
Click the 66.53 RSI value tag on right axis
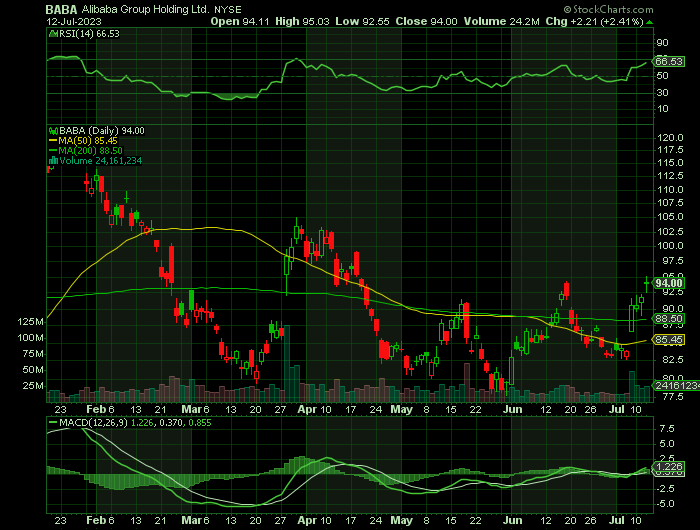[x=669, y=62]
